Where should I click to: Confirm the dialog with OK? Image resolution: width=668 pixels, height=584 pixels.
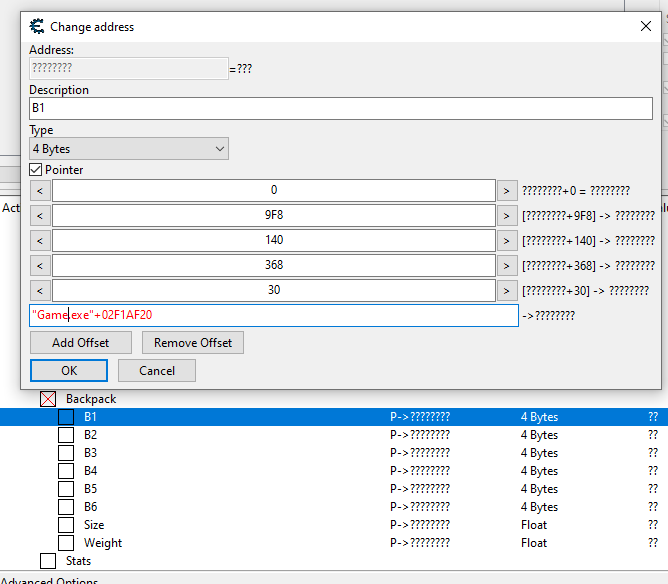pyautogui.click(x=68, y=370)
